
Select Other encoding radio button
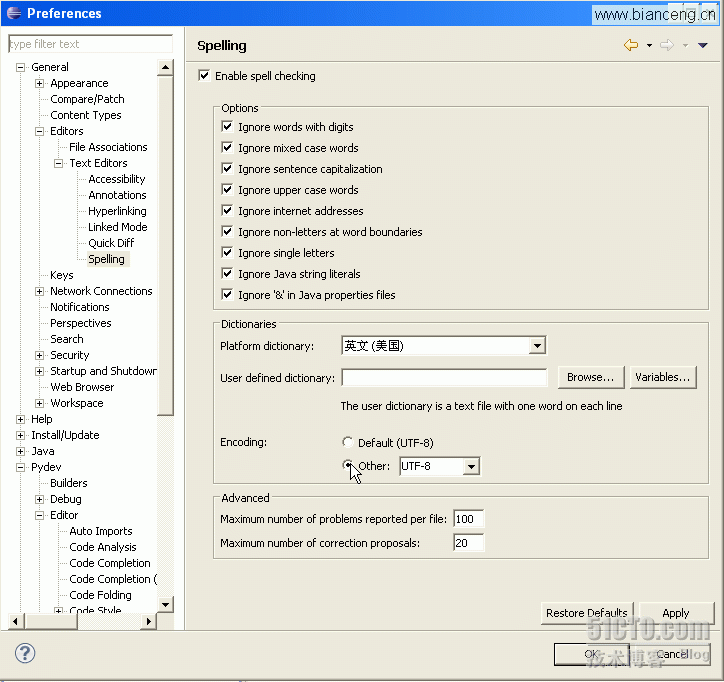pos(347,465)
